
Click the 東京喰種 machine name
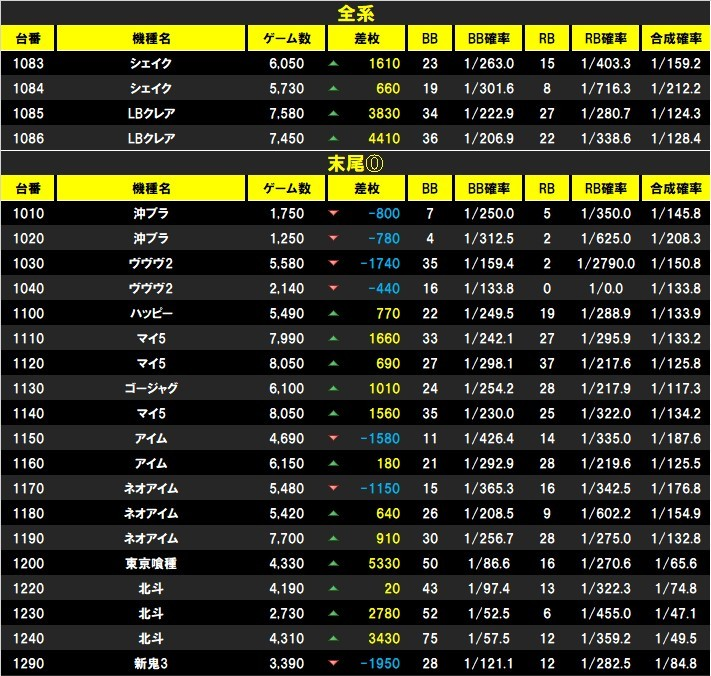[151, 564]
